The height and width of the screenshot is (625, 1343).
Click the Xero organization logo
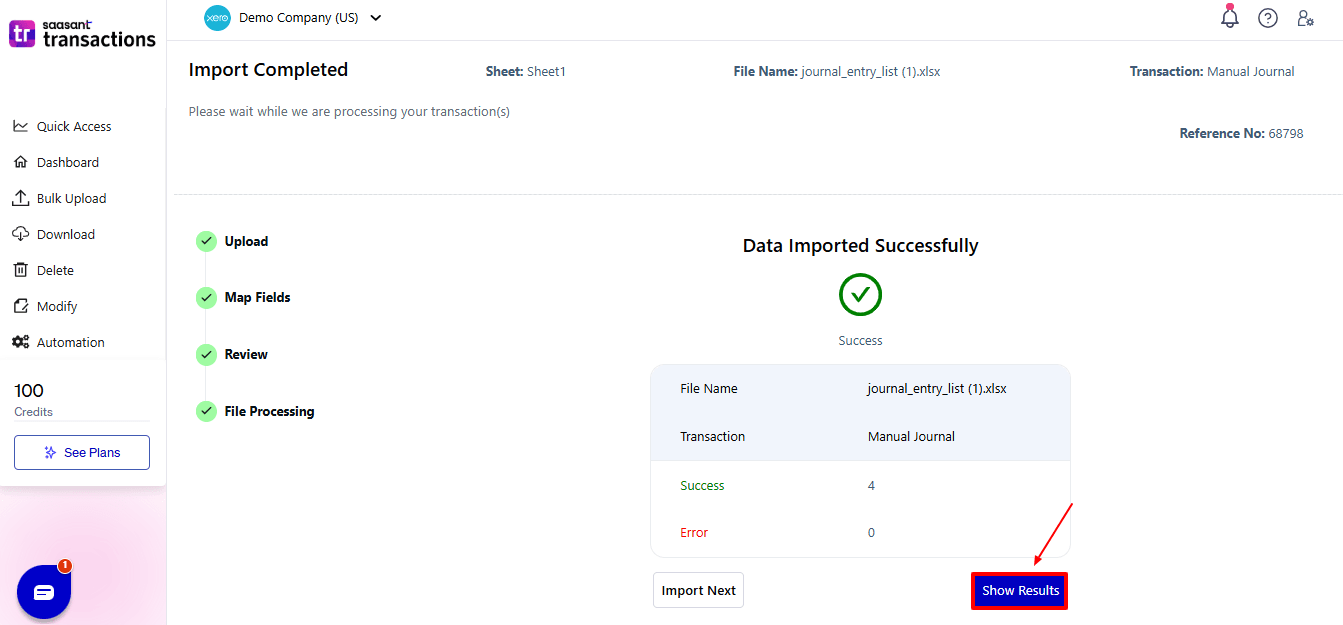[217, 17]
